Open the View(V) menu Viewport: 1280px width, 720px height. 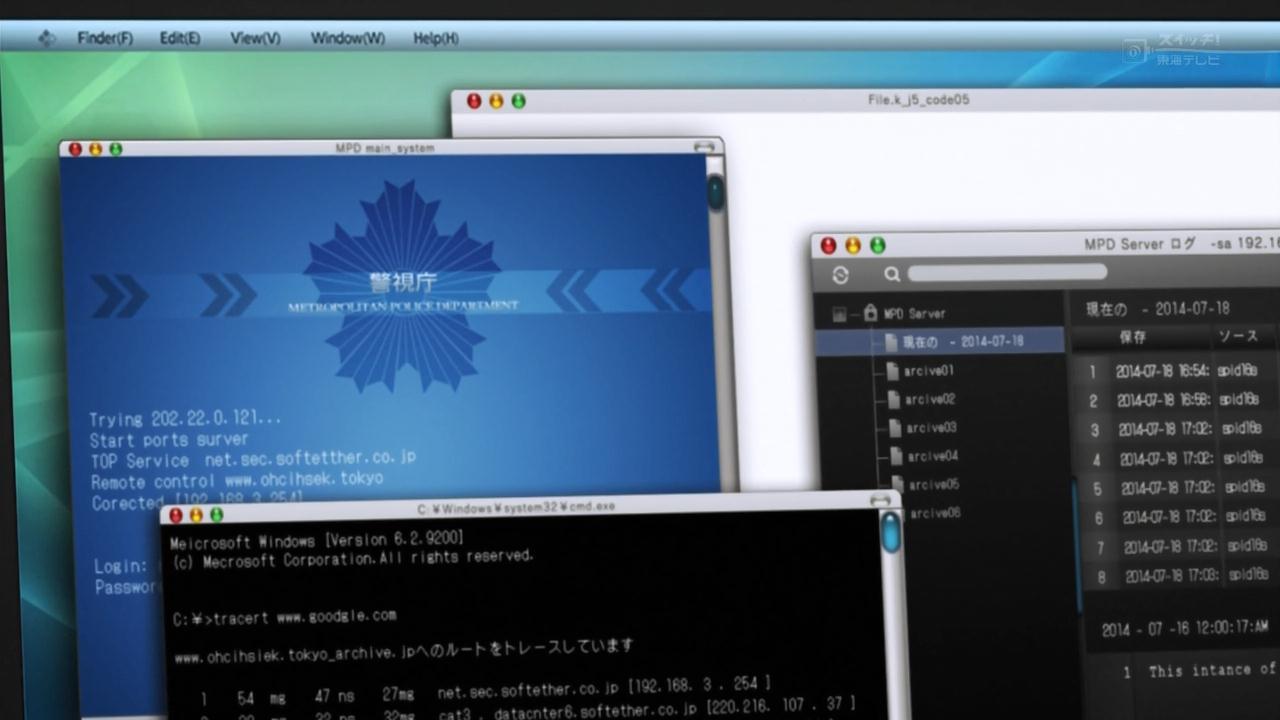255,39
